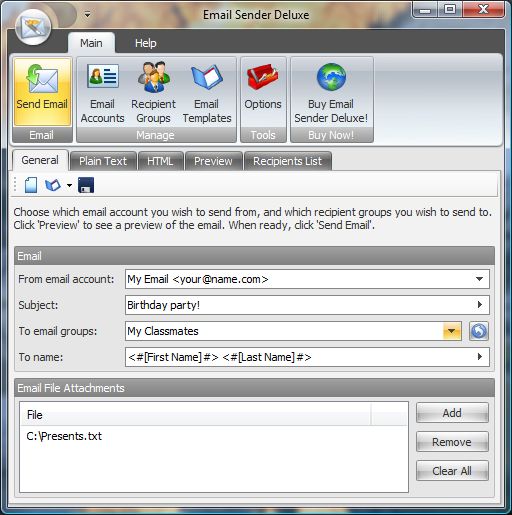
Task: Expand the To email groups dropdown
Action: [x=452, y=331]
